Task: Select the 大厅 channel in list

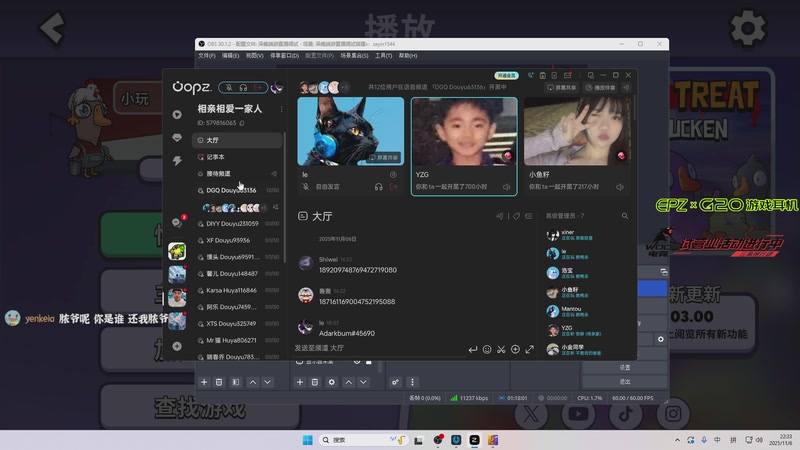Action: pyautogui.click(x=237, y=140)
